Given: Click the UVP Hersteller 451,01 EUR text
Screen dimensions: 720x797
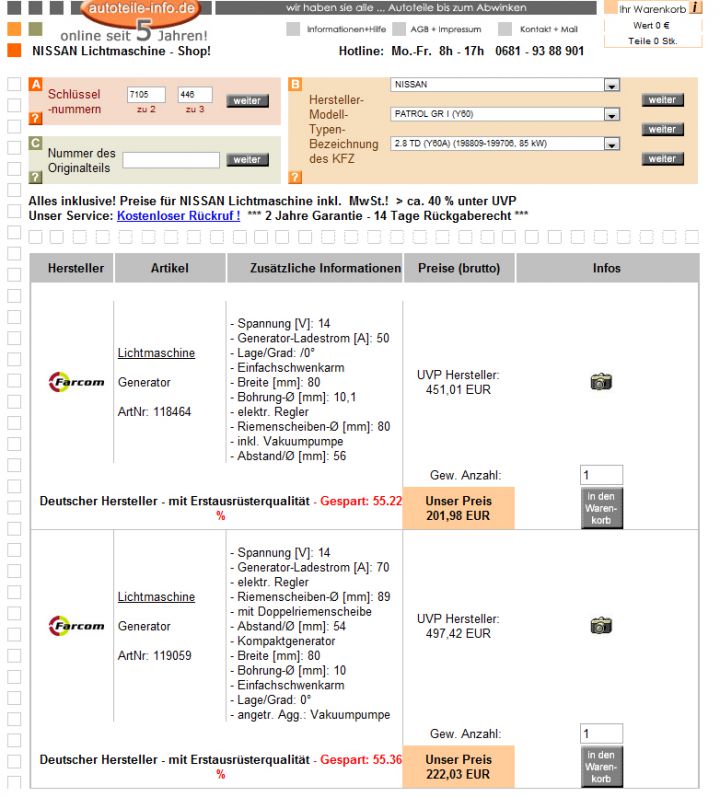Looking at the screenshot, I should pos(458,382).
